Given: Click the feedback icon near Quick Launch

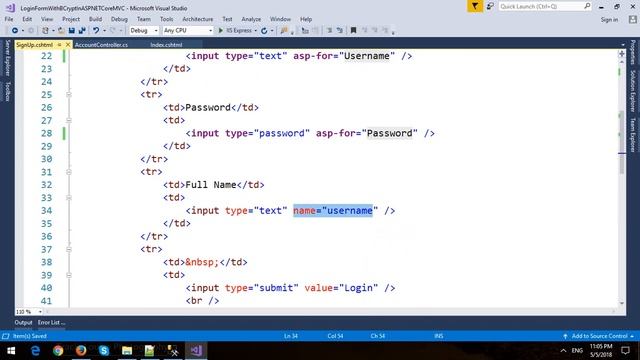Looking at the screenshot, I should pyautogui.click(x=490, y=6).
